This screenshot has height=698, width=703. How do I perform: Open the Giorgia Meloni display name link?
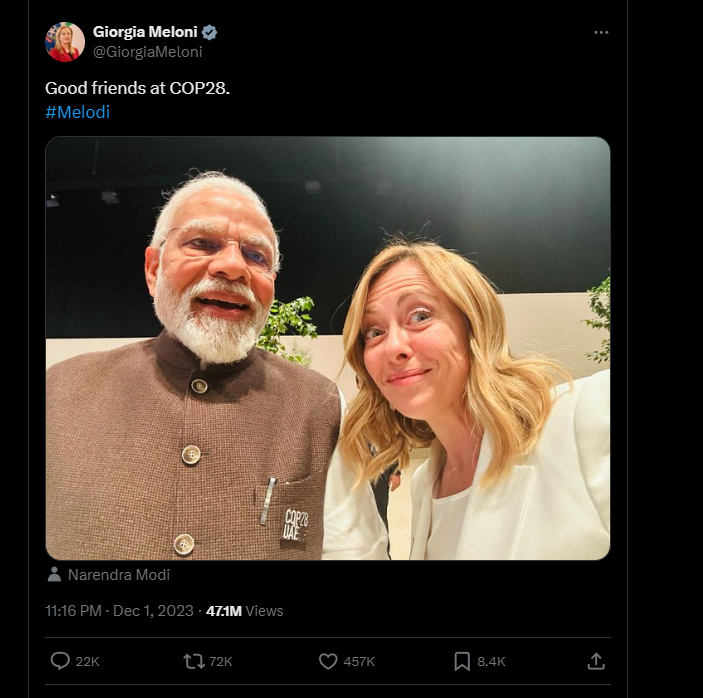(x=145, y=32)
